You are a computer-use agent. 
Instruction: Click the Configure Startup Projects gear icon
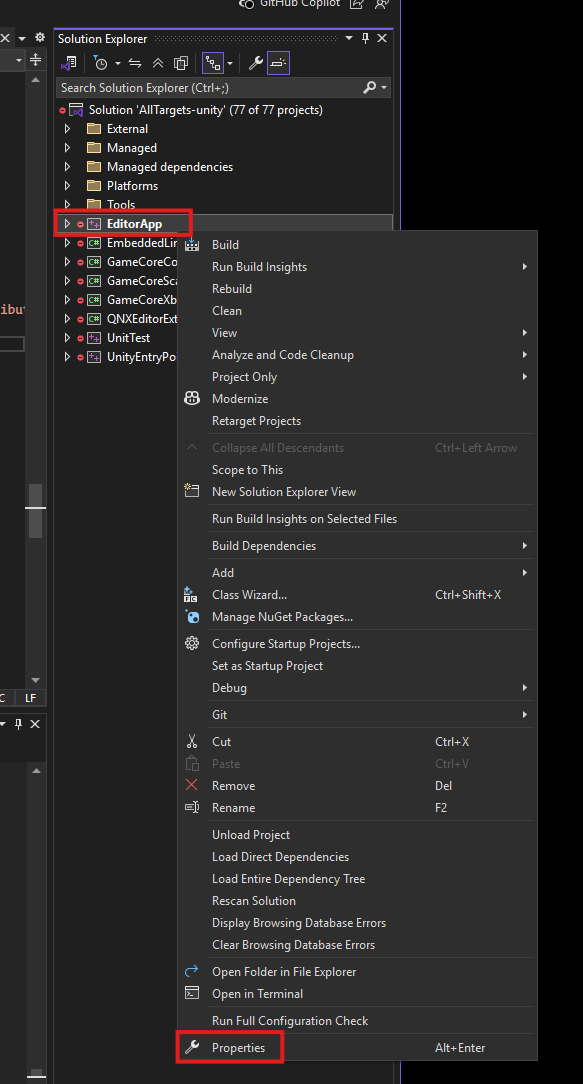[x=192, y=644]
